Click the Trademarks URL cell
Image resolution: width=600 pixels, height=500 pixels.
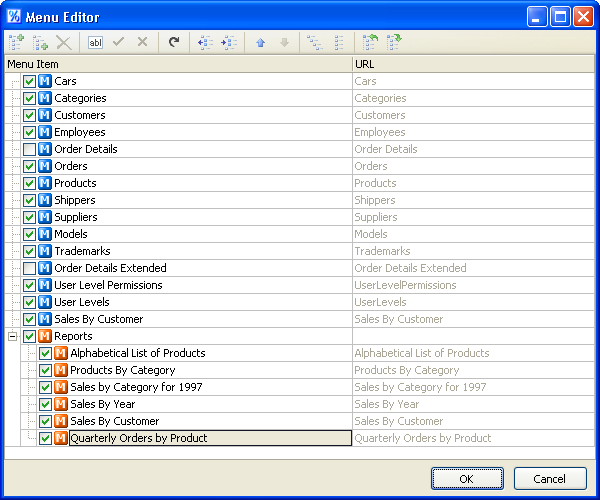pyautogui.click(x=473, y=251)
